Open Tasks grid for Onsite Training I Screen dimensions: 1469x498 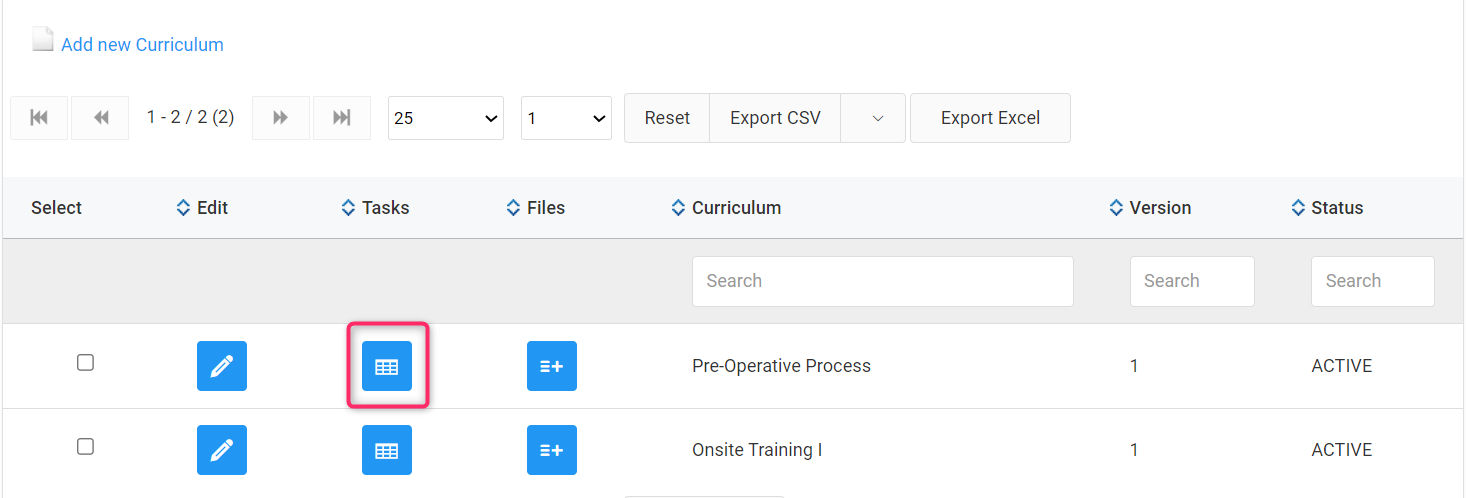387,450
